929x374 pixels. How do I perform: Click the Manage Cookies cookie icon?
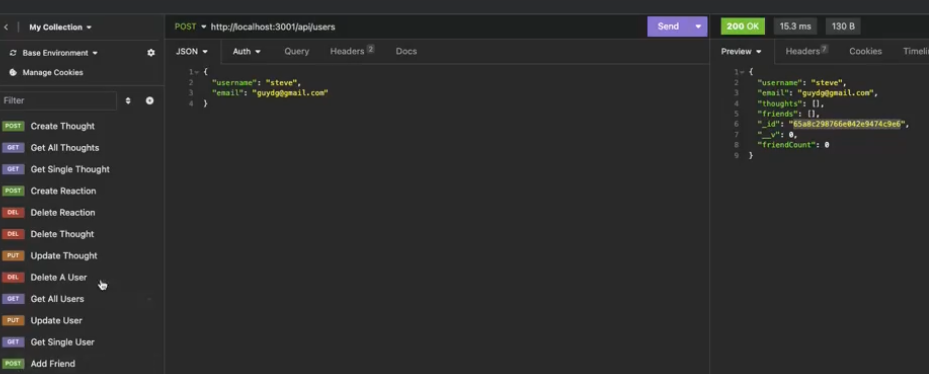coord(13,72)
